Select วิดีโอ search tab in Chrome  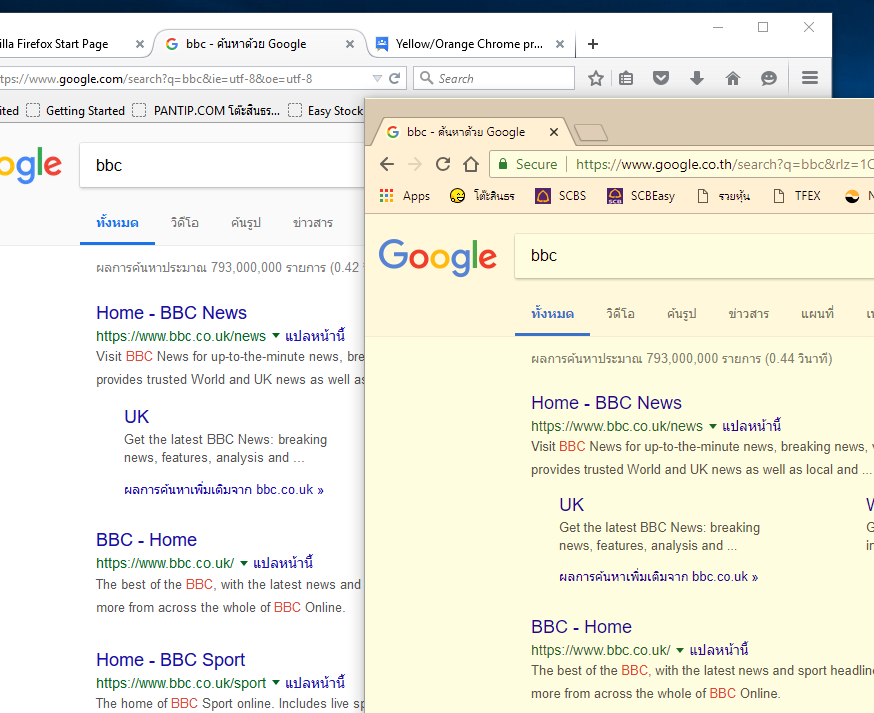[620, 314]
